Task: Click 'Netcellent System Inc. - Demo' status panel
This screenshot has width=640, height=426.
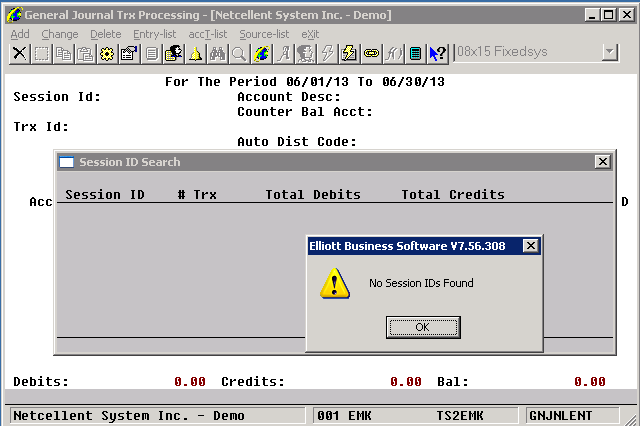Action: coord(158,416)
